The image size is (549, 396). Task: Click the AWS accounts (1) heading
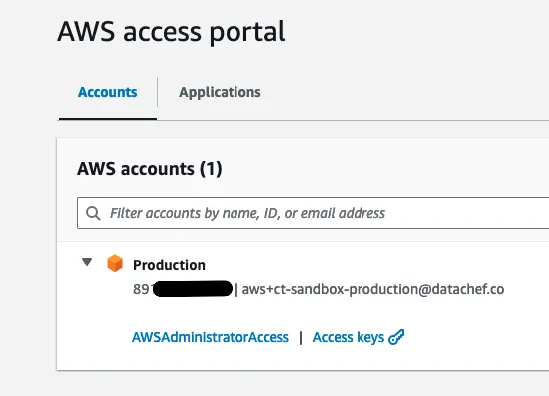[150, 169]
